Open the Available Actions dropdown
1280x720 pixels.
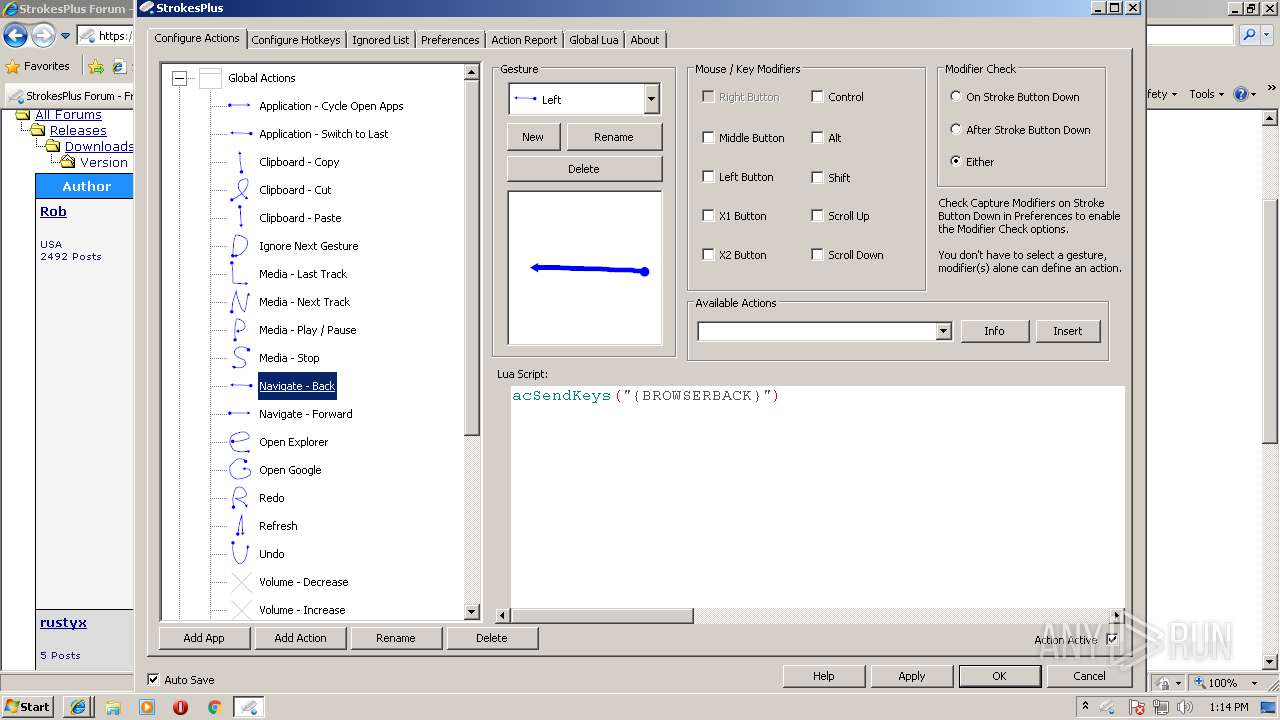[943, 331]
